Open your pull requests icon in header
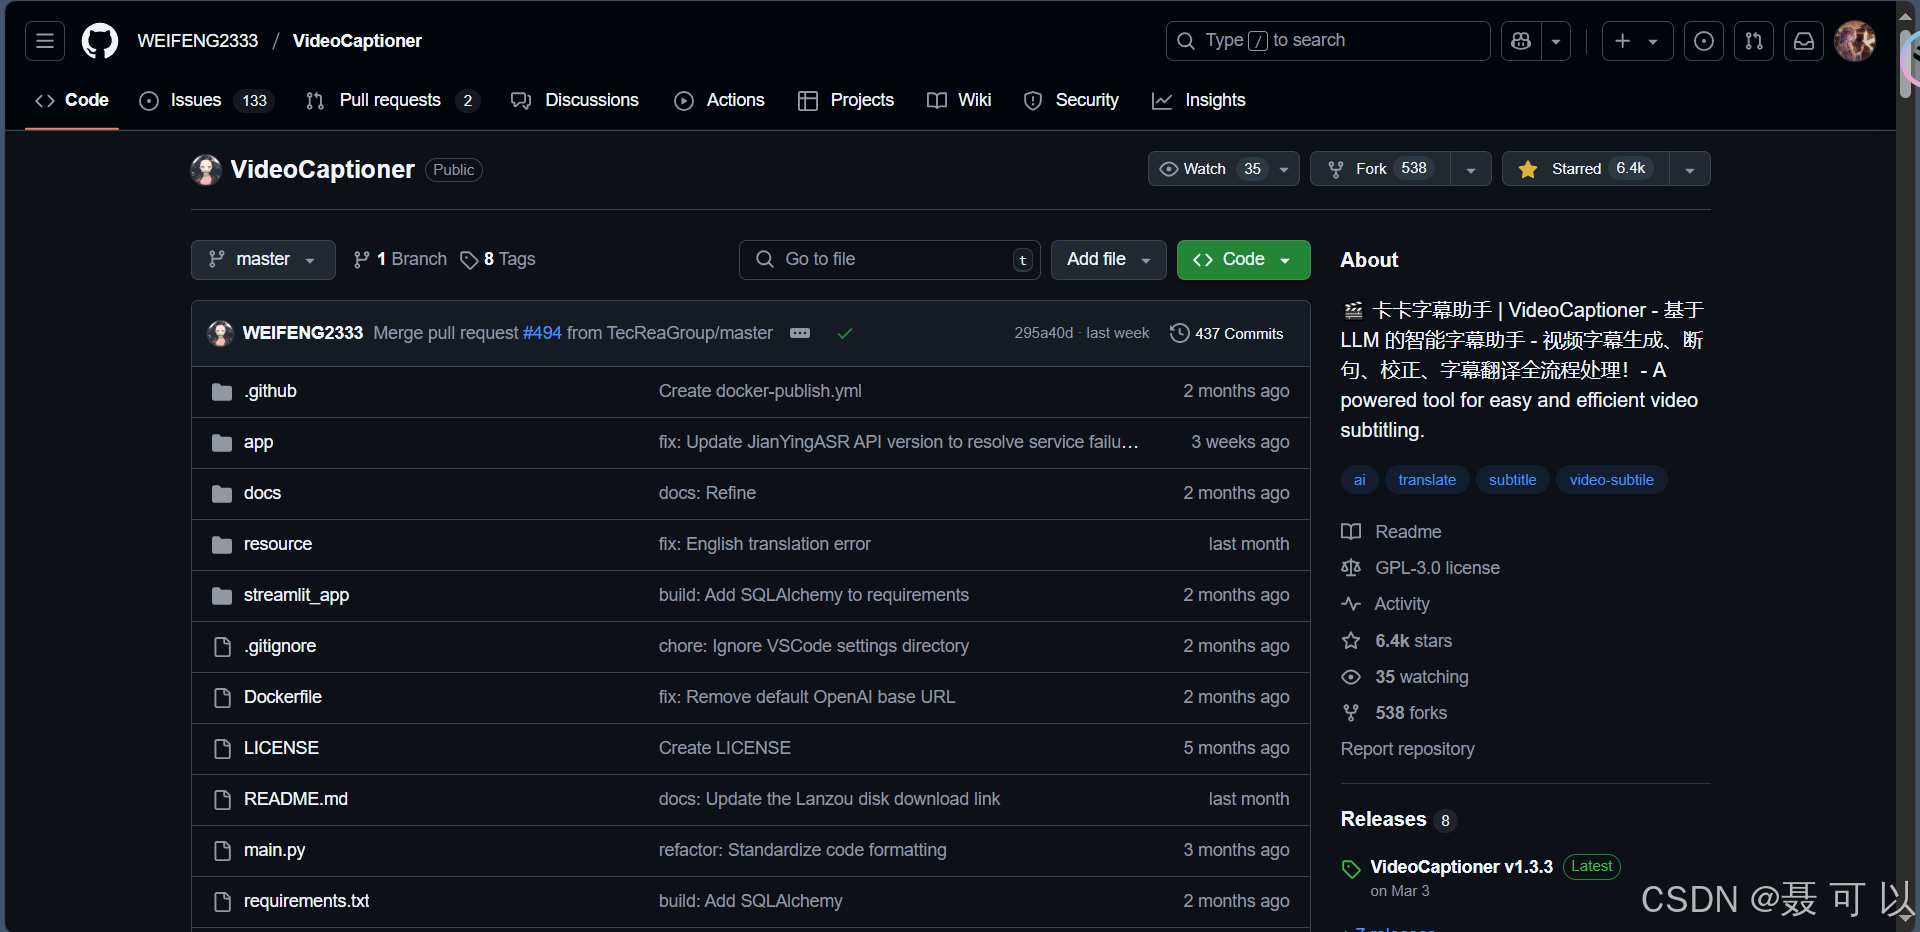Screen dimensions: 1920x932 (1754, 41)
